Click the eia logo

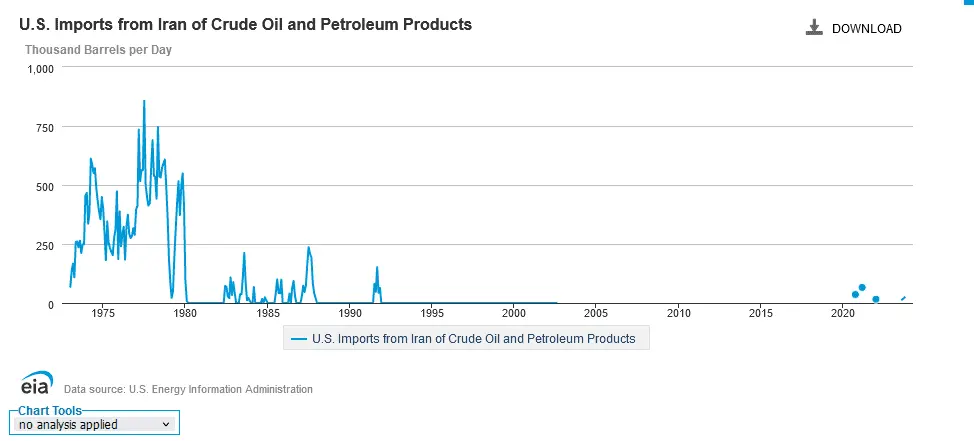(x=37, y=384)
